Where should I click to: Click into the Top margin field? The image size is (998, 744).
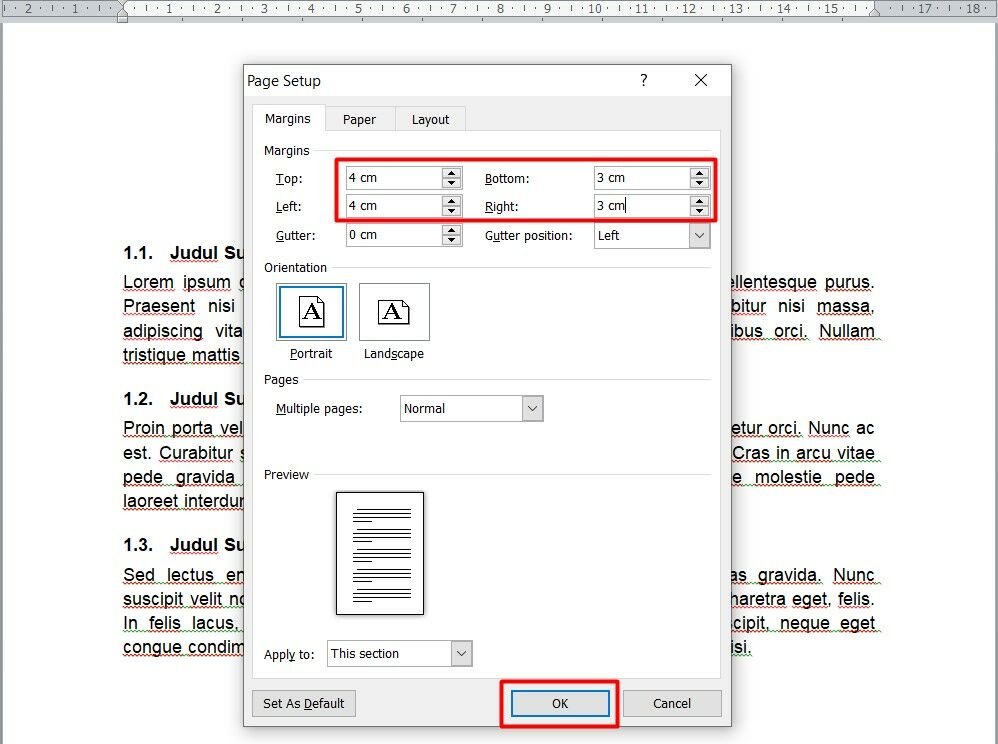392,178
